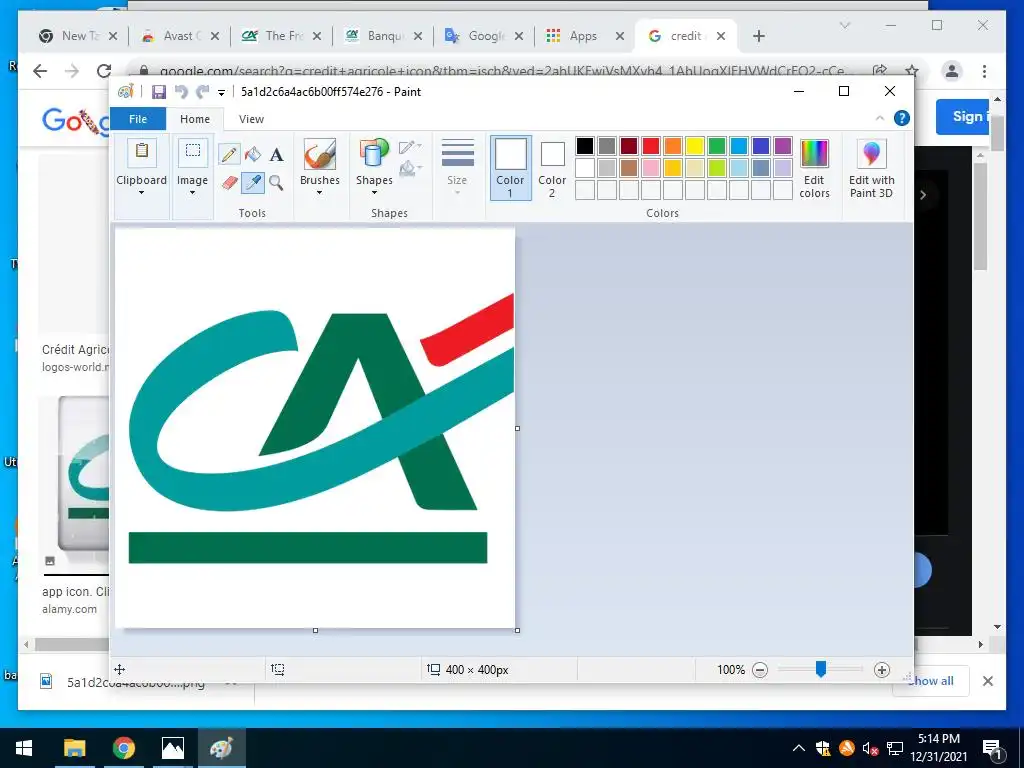Click the Chrome back arrow
This screenshot has width=1024, height=768.
pos(40,71)
